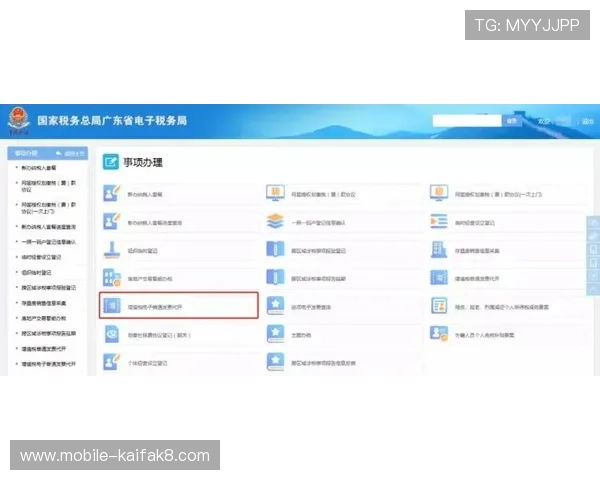Open 新办纳税人套餐进度查询 icon in grid

click(111, 222)
